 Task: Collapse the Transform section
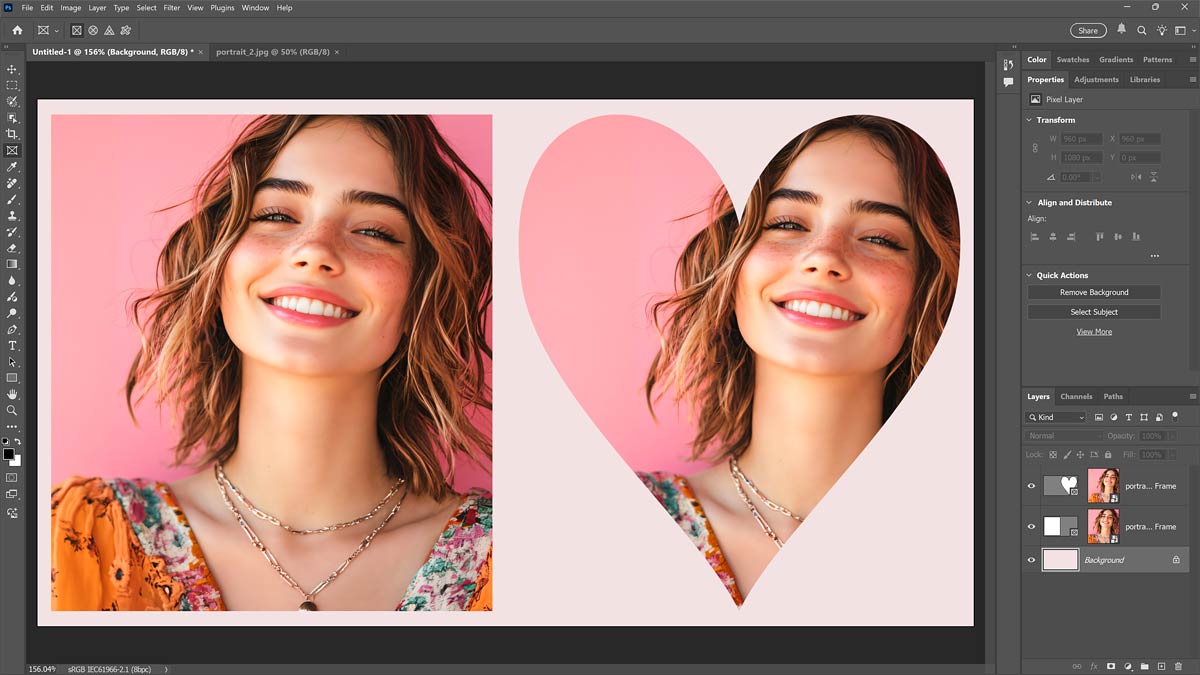[x=1030, y=120]
